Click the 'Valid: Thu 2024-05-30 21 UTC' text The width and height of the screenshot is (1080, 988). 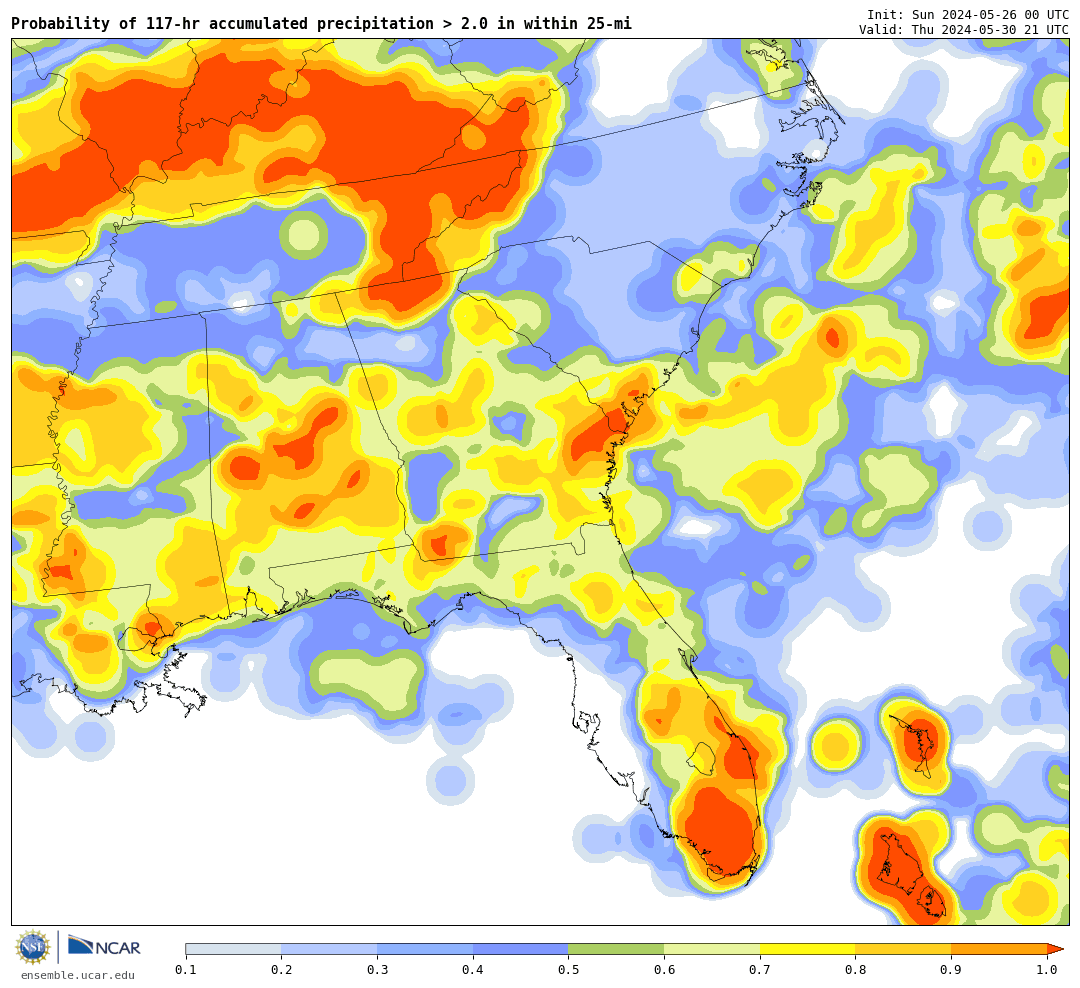click(964, 30)
